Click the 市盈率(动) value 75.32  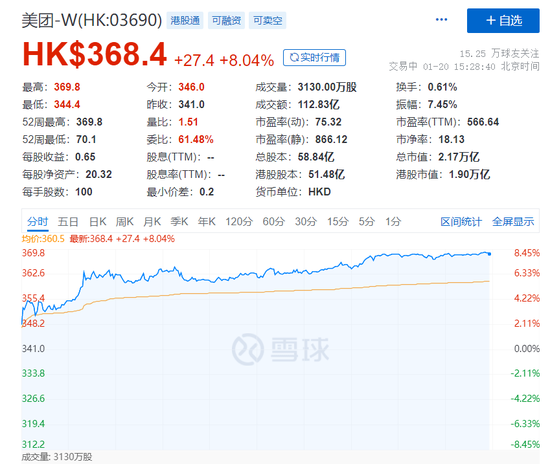point(328,122)
